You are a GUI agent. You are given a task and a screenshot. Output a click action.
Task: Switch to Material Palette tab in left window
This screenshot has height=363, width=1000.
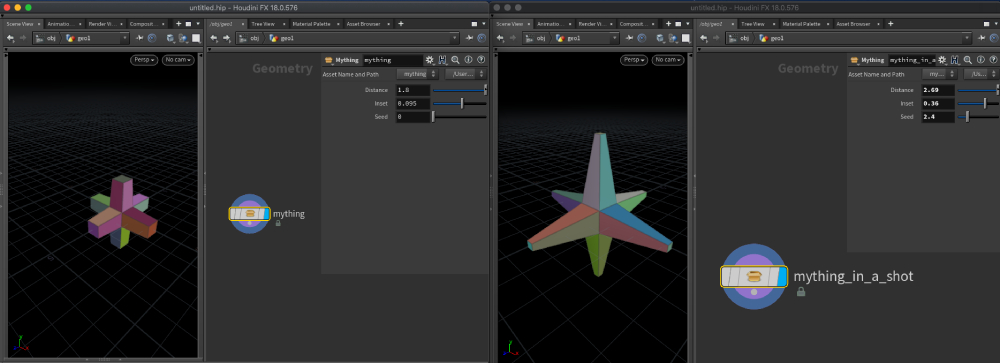pos(311,24)
